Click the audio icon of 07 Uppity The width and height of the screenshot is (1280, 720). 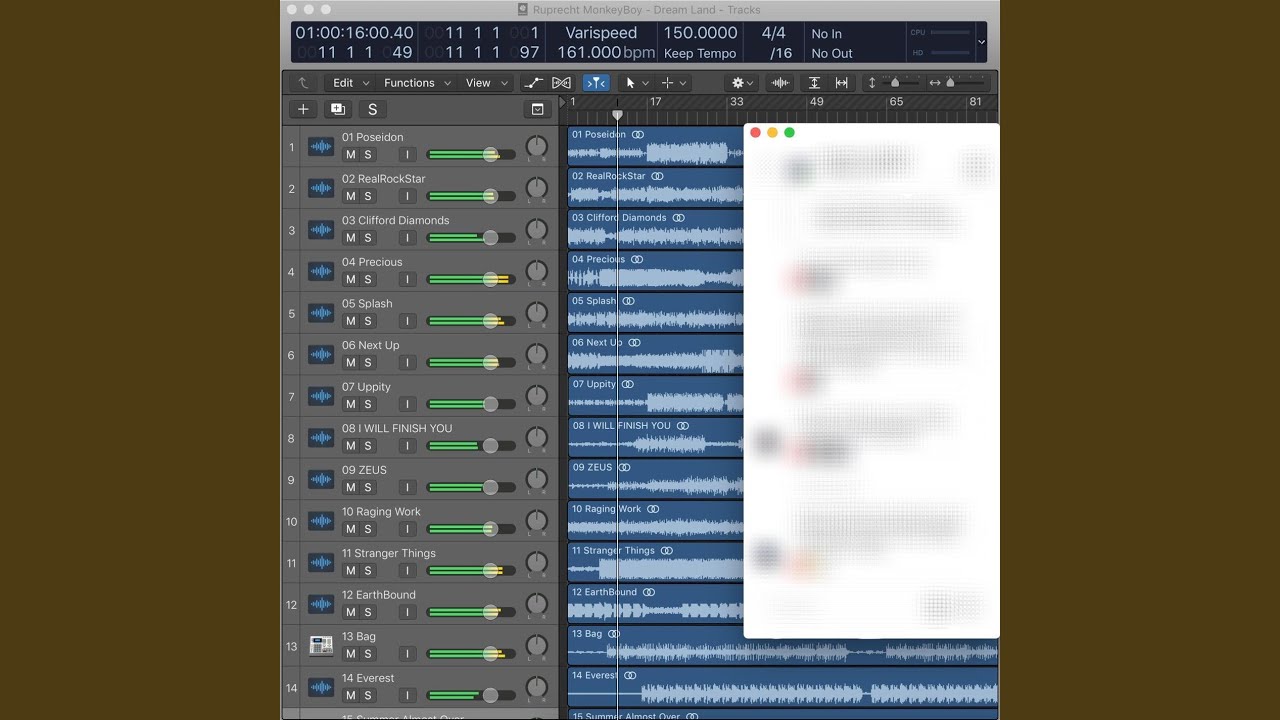(321, 396)
